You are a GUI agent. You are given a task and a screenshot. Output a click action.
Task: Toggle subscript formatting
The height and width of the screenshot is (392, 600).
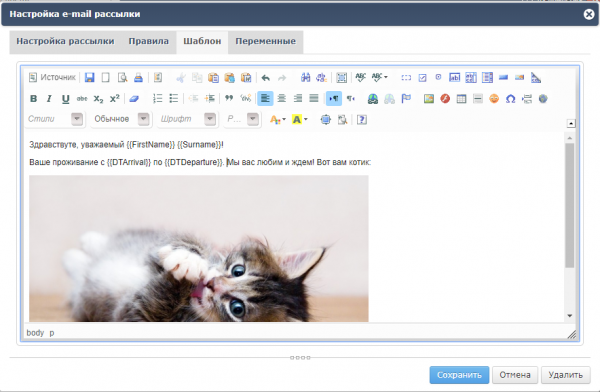(x=98, y=99)
